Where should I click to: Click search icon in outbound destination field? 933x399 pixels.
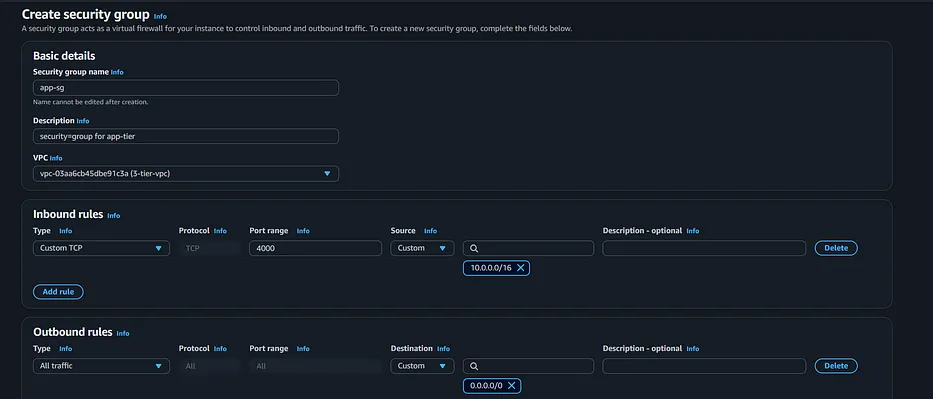click(474, 366)
